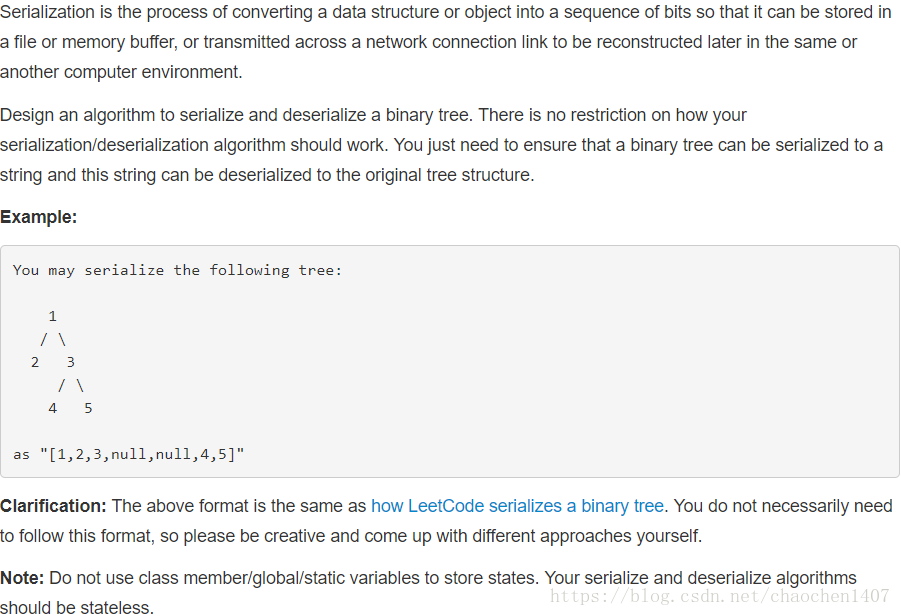The width and height of the screenshot is (901, 616).
Task: Click 'should be stateless.' text
Action: (x=77, y=607)
